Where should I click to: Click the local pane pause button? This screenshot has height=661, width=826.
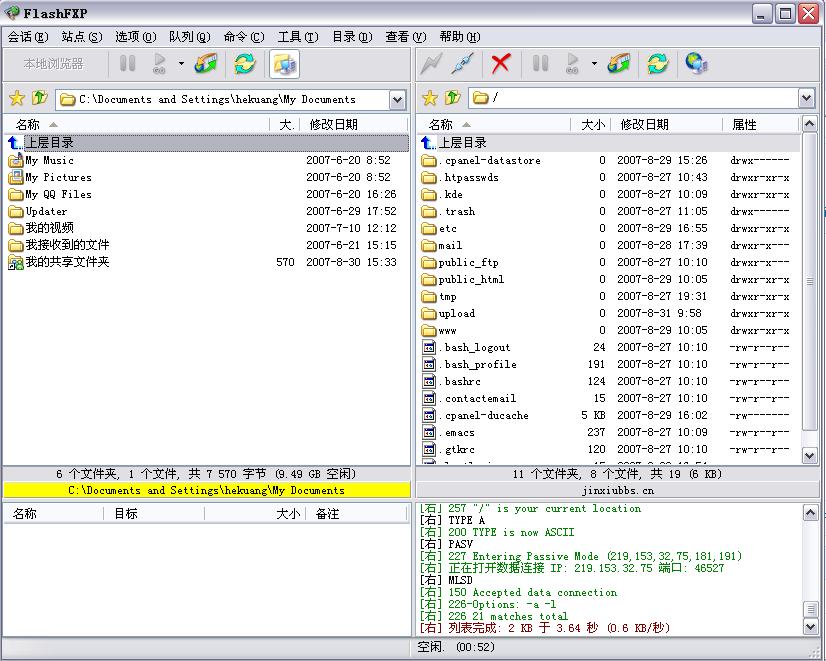coord(127,64)
